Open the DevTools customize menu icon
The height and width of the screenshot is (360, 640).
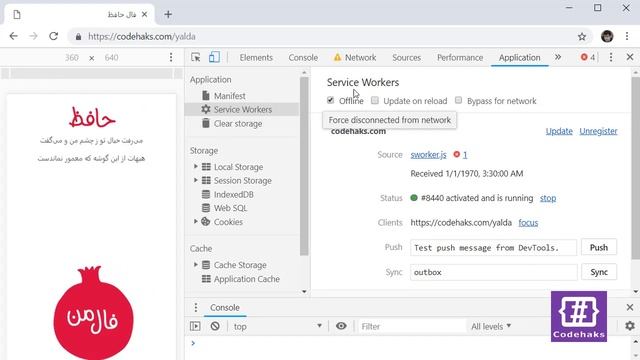(x=611, y=58)
